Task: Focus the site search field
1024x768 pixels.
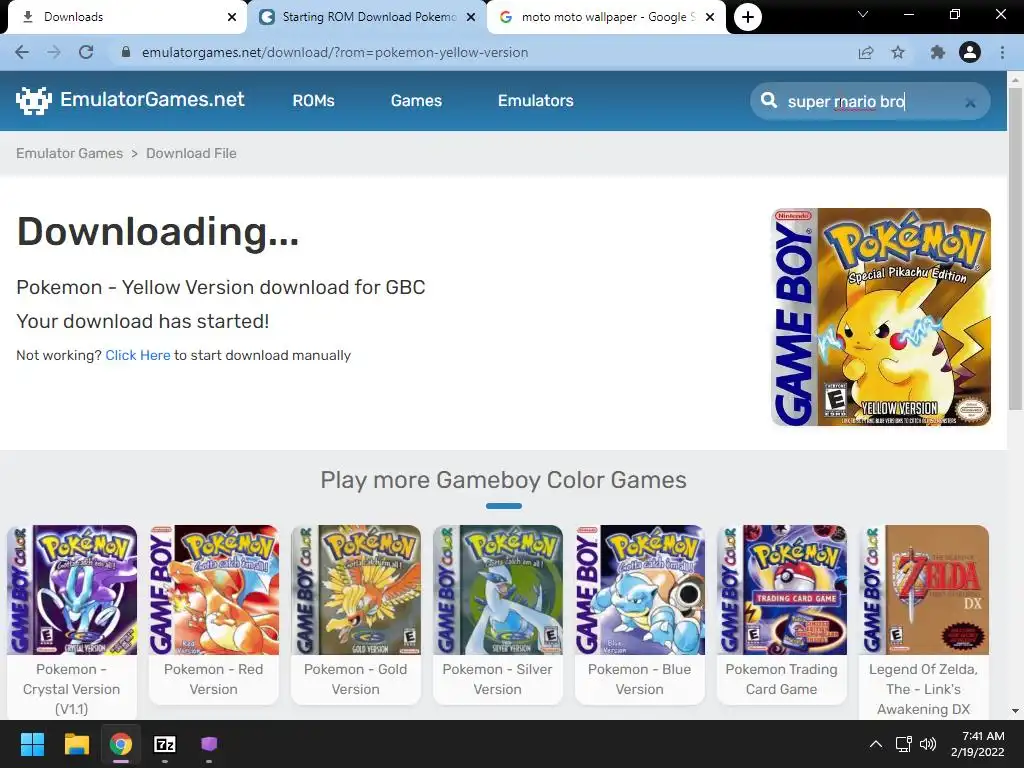Action: pyautogui.click(x=870, y=101)
